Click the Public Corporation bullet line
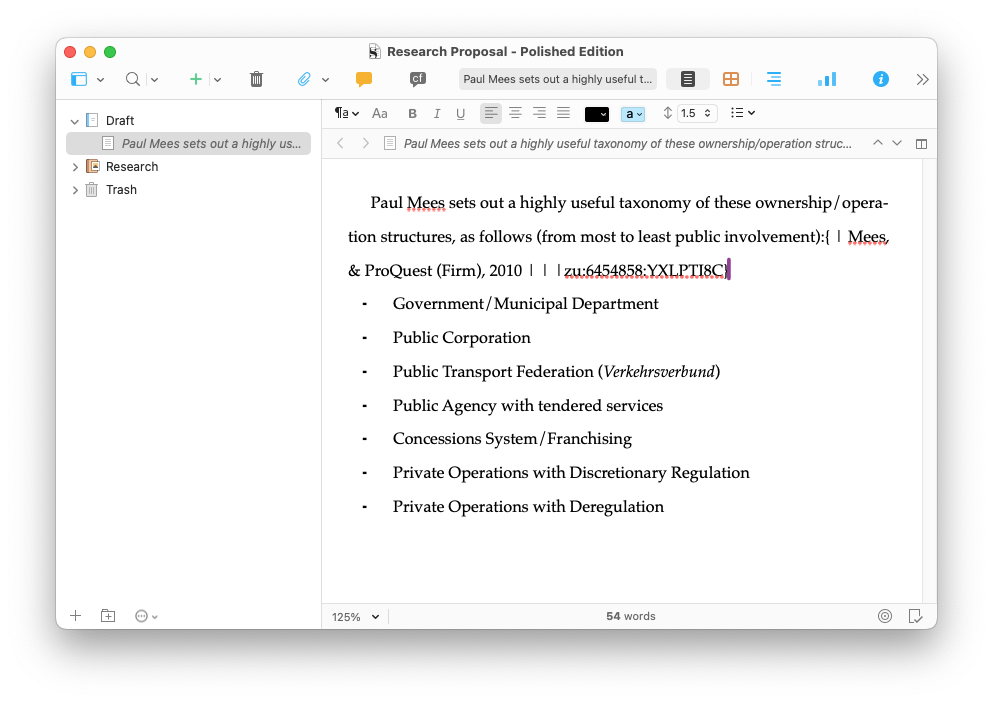Screen dimensions: 993x703 pos(462,338)
